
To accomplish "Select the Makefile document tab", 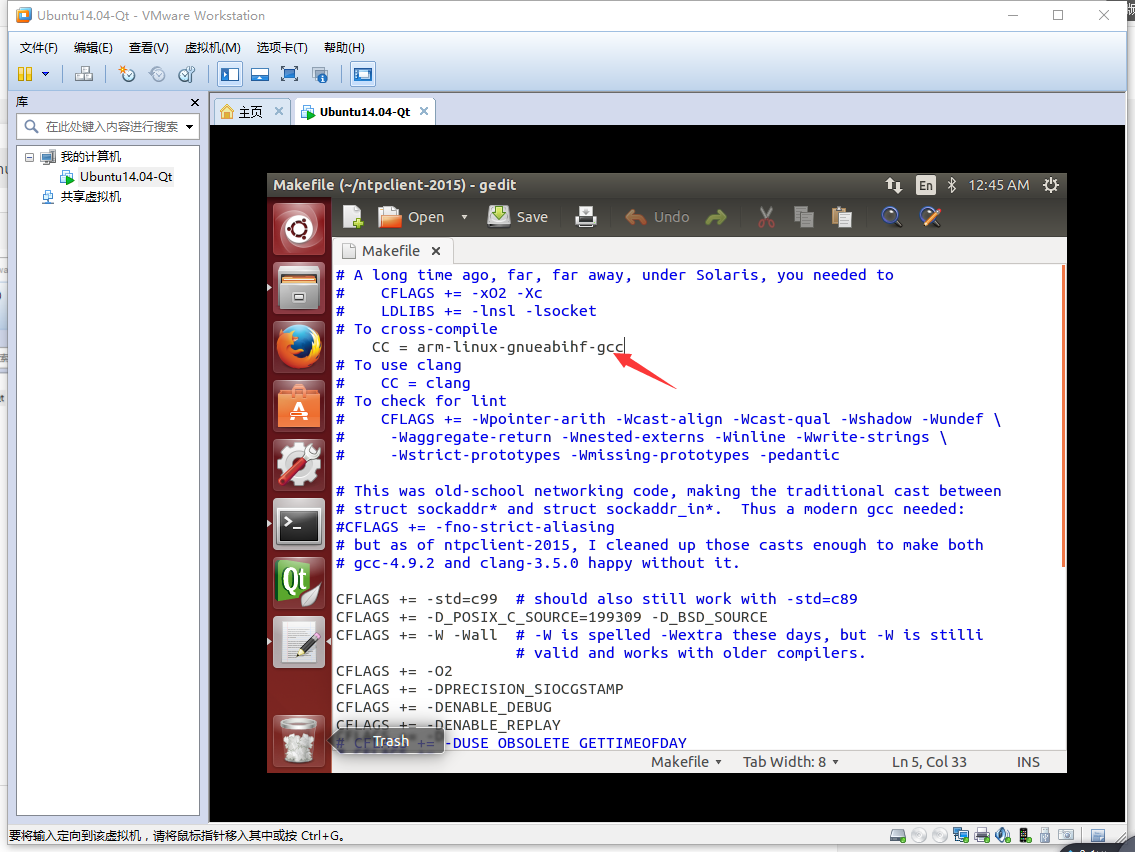I will tap(393, 251).
